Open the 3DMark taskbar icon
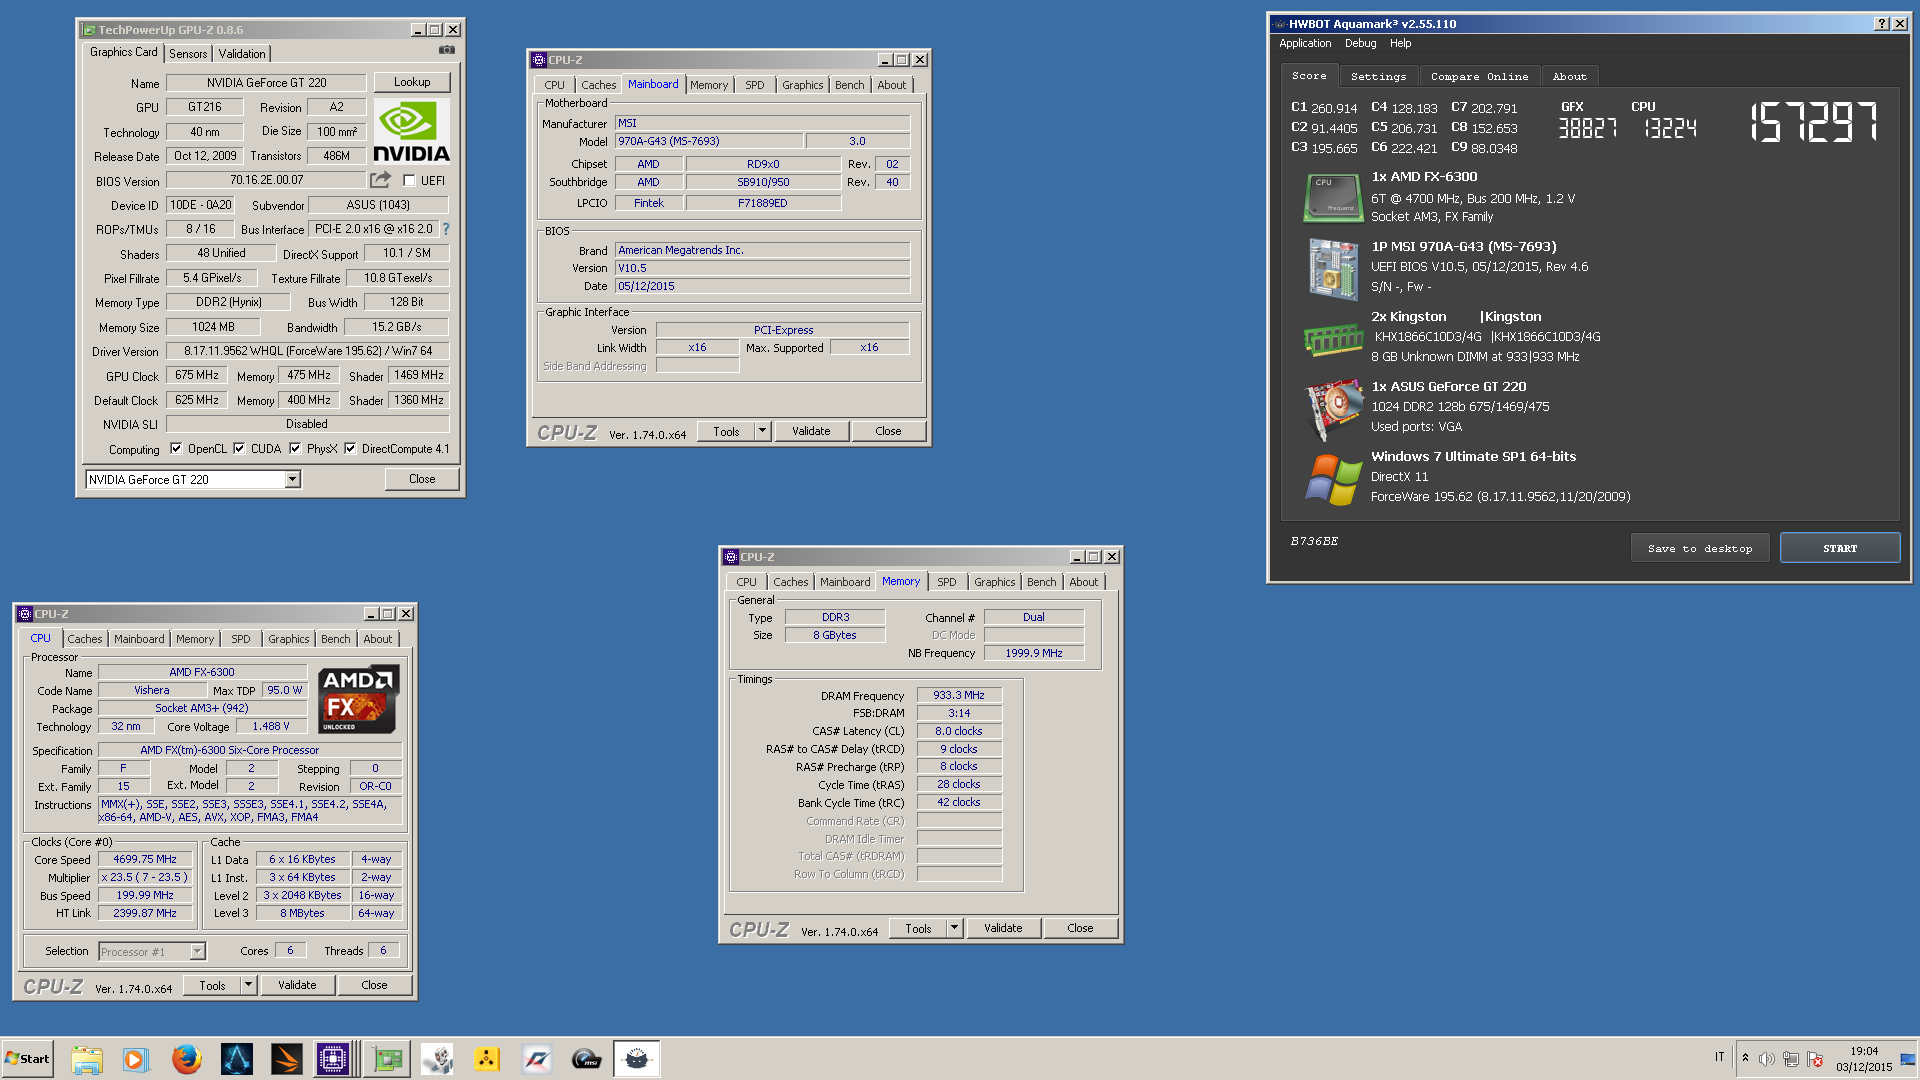The height and width of the screenshot is (1080, 1920). point(286,1059)
